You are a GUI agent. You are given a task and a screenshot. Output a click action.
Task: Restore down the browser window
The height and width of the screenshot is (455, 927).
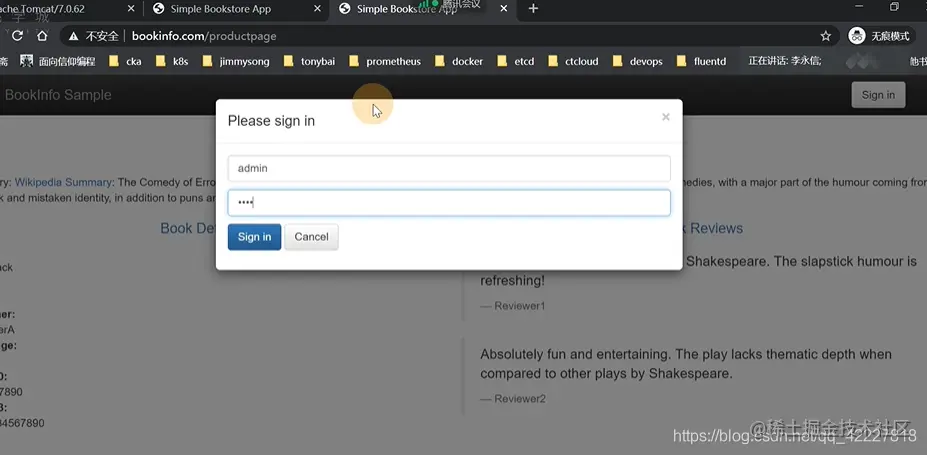point(894,7)
